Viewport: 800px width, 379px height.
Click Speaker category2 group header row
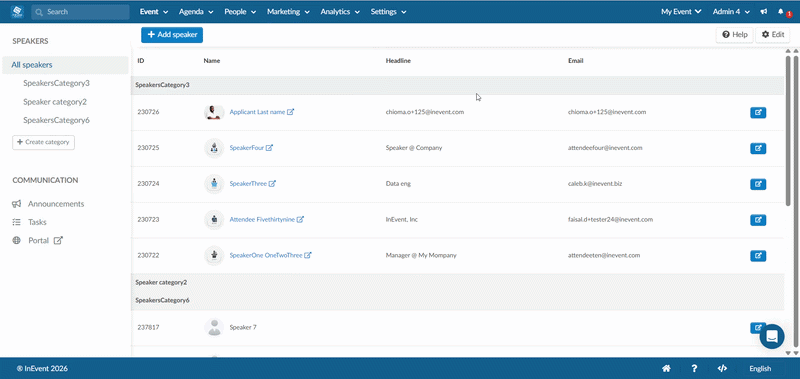458,282
